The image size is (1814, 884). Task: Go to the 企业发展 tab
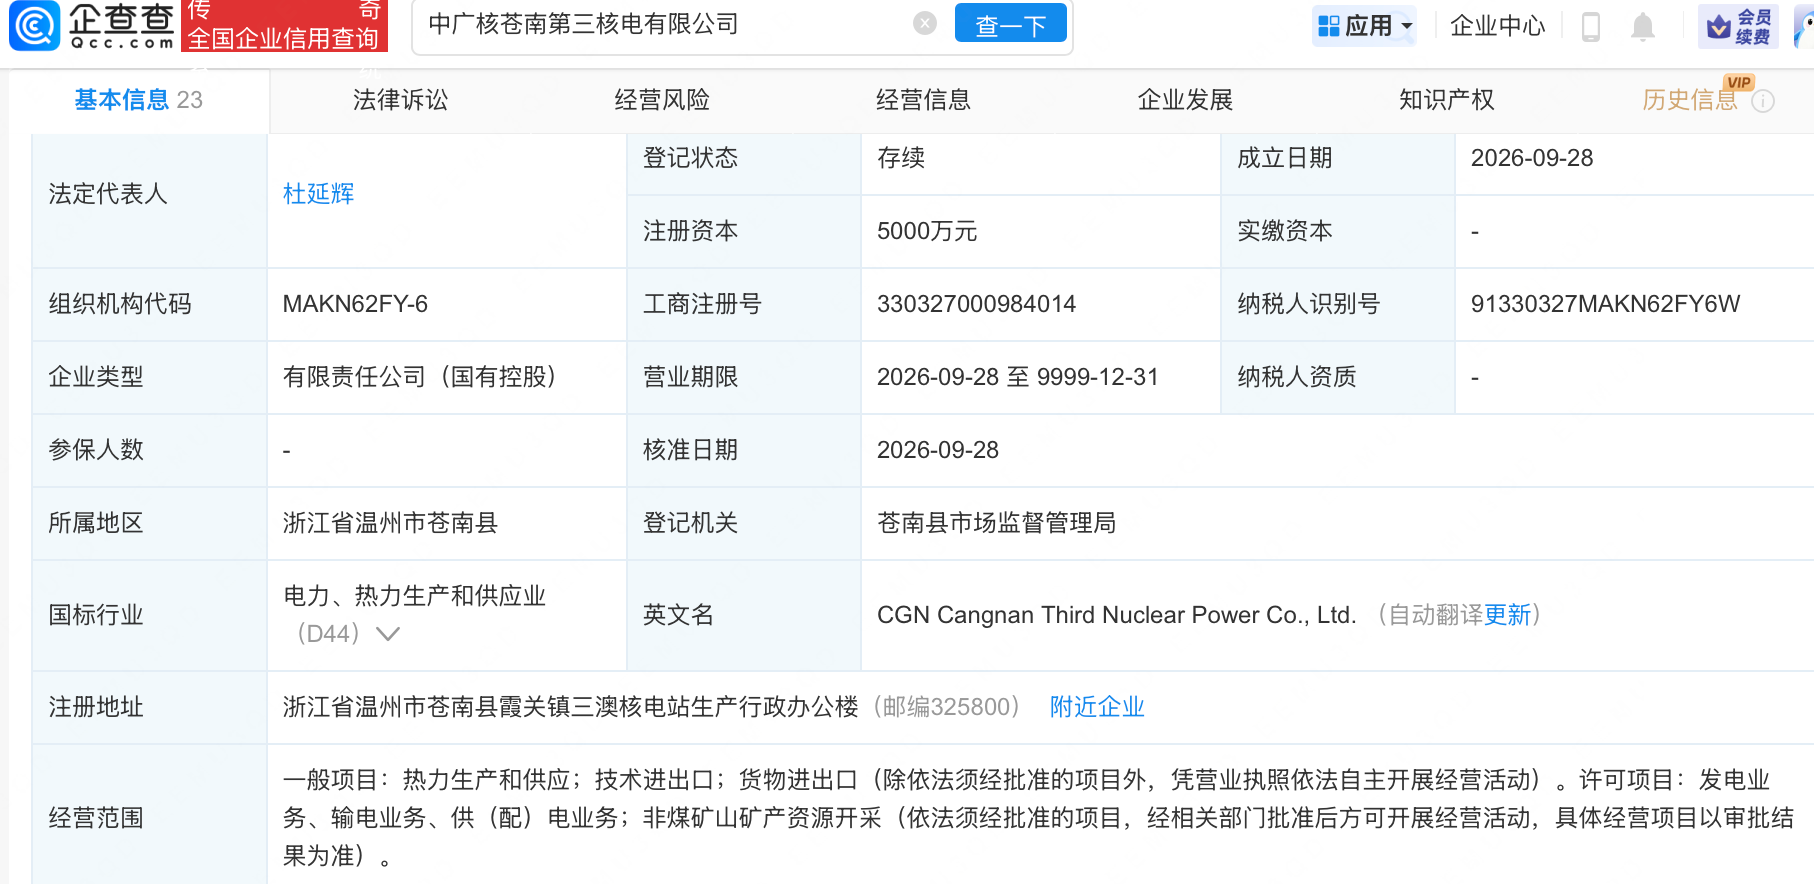coord(1185,100)
